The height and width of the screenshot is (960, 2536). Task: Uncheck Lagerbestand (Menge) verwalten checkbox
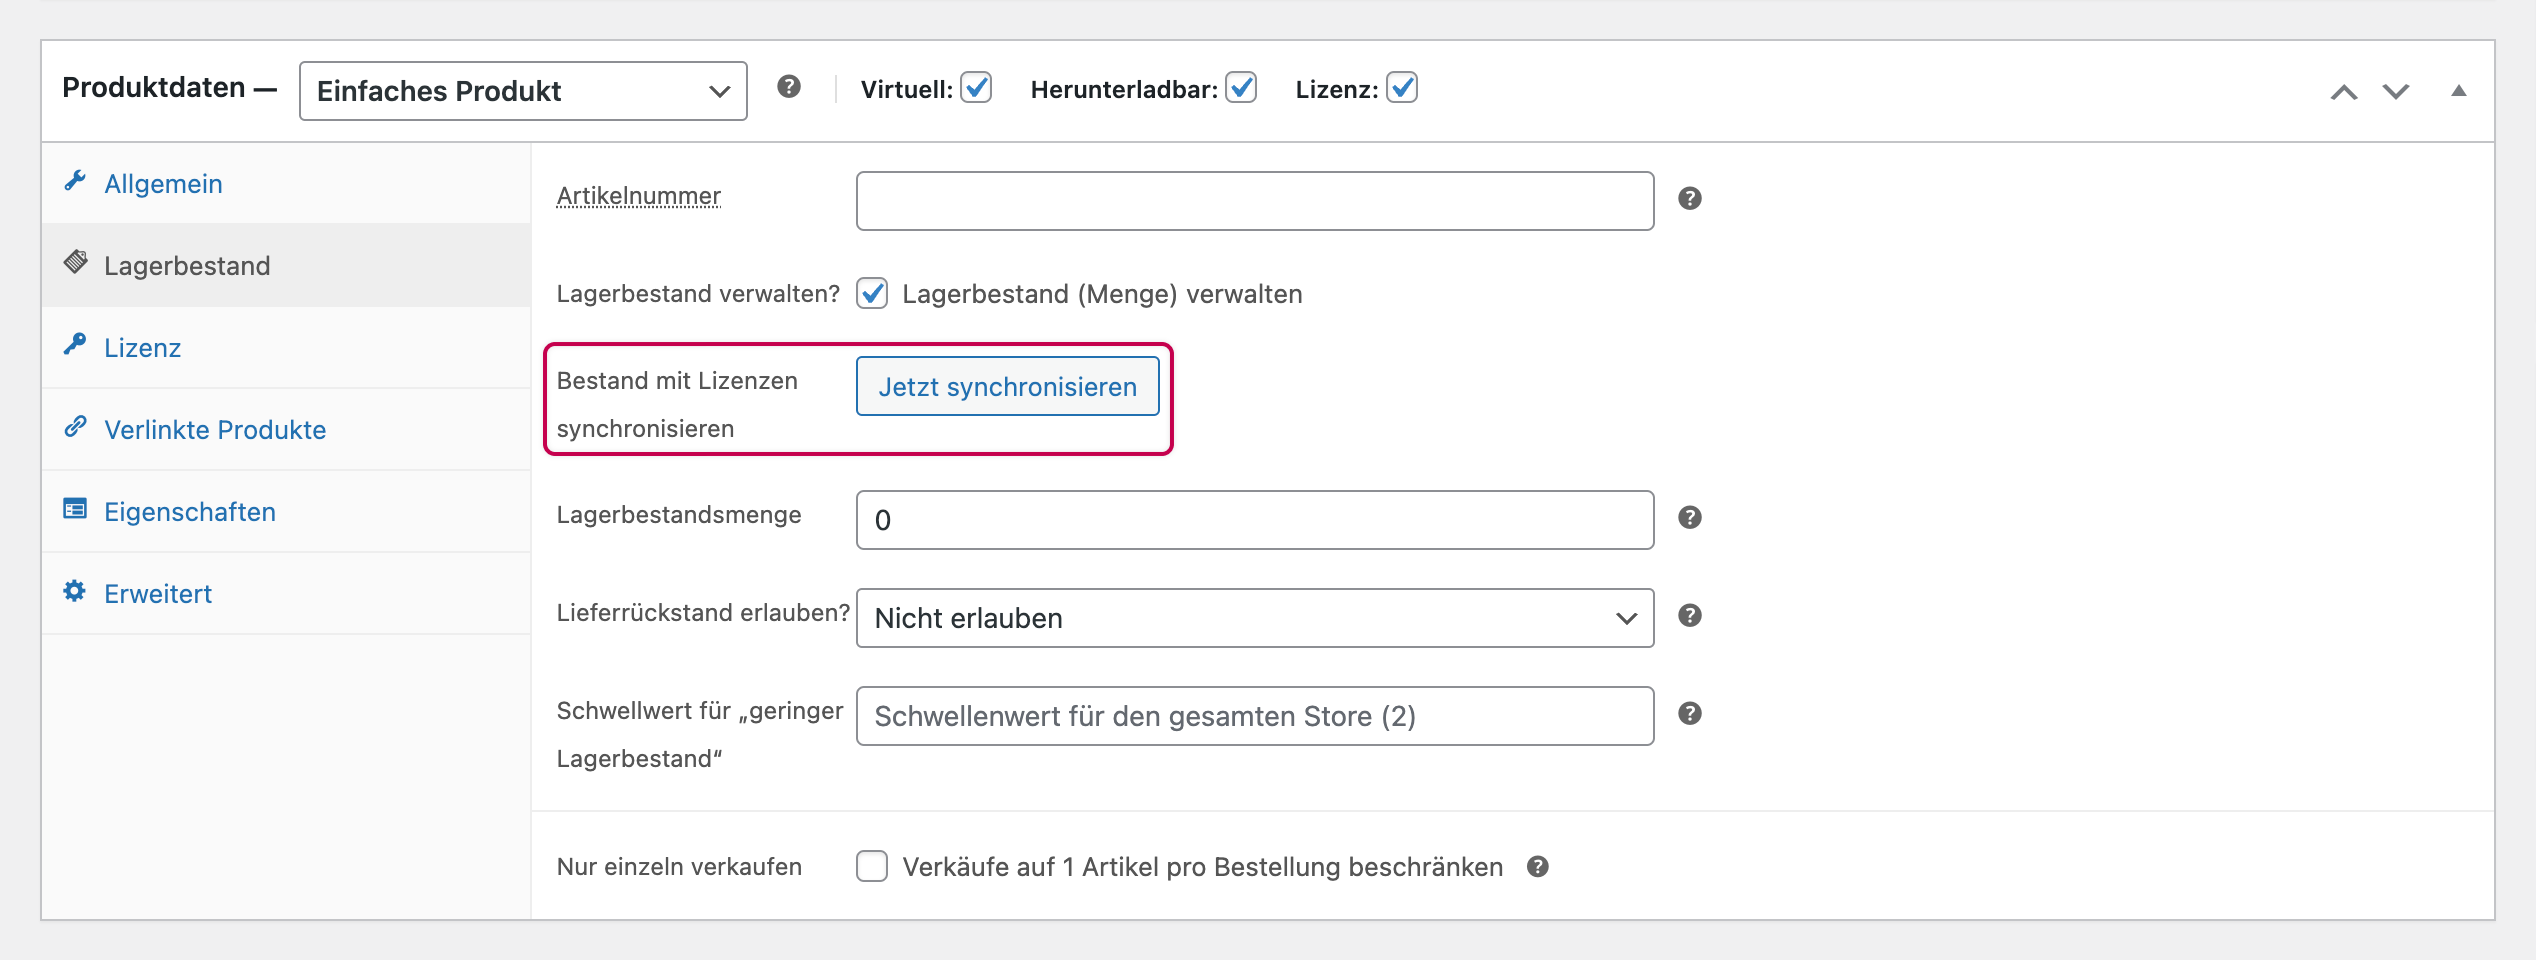point(872,294)
